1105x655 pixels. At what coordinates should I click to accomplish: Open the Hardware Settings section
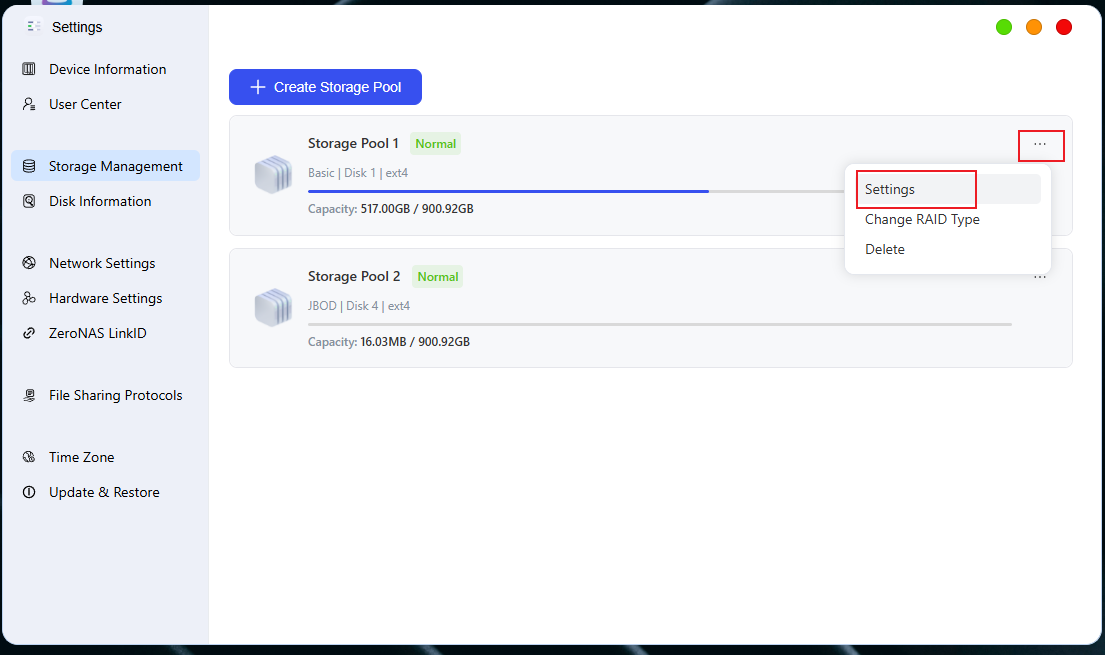point(106,298)
